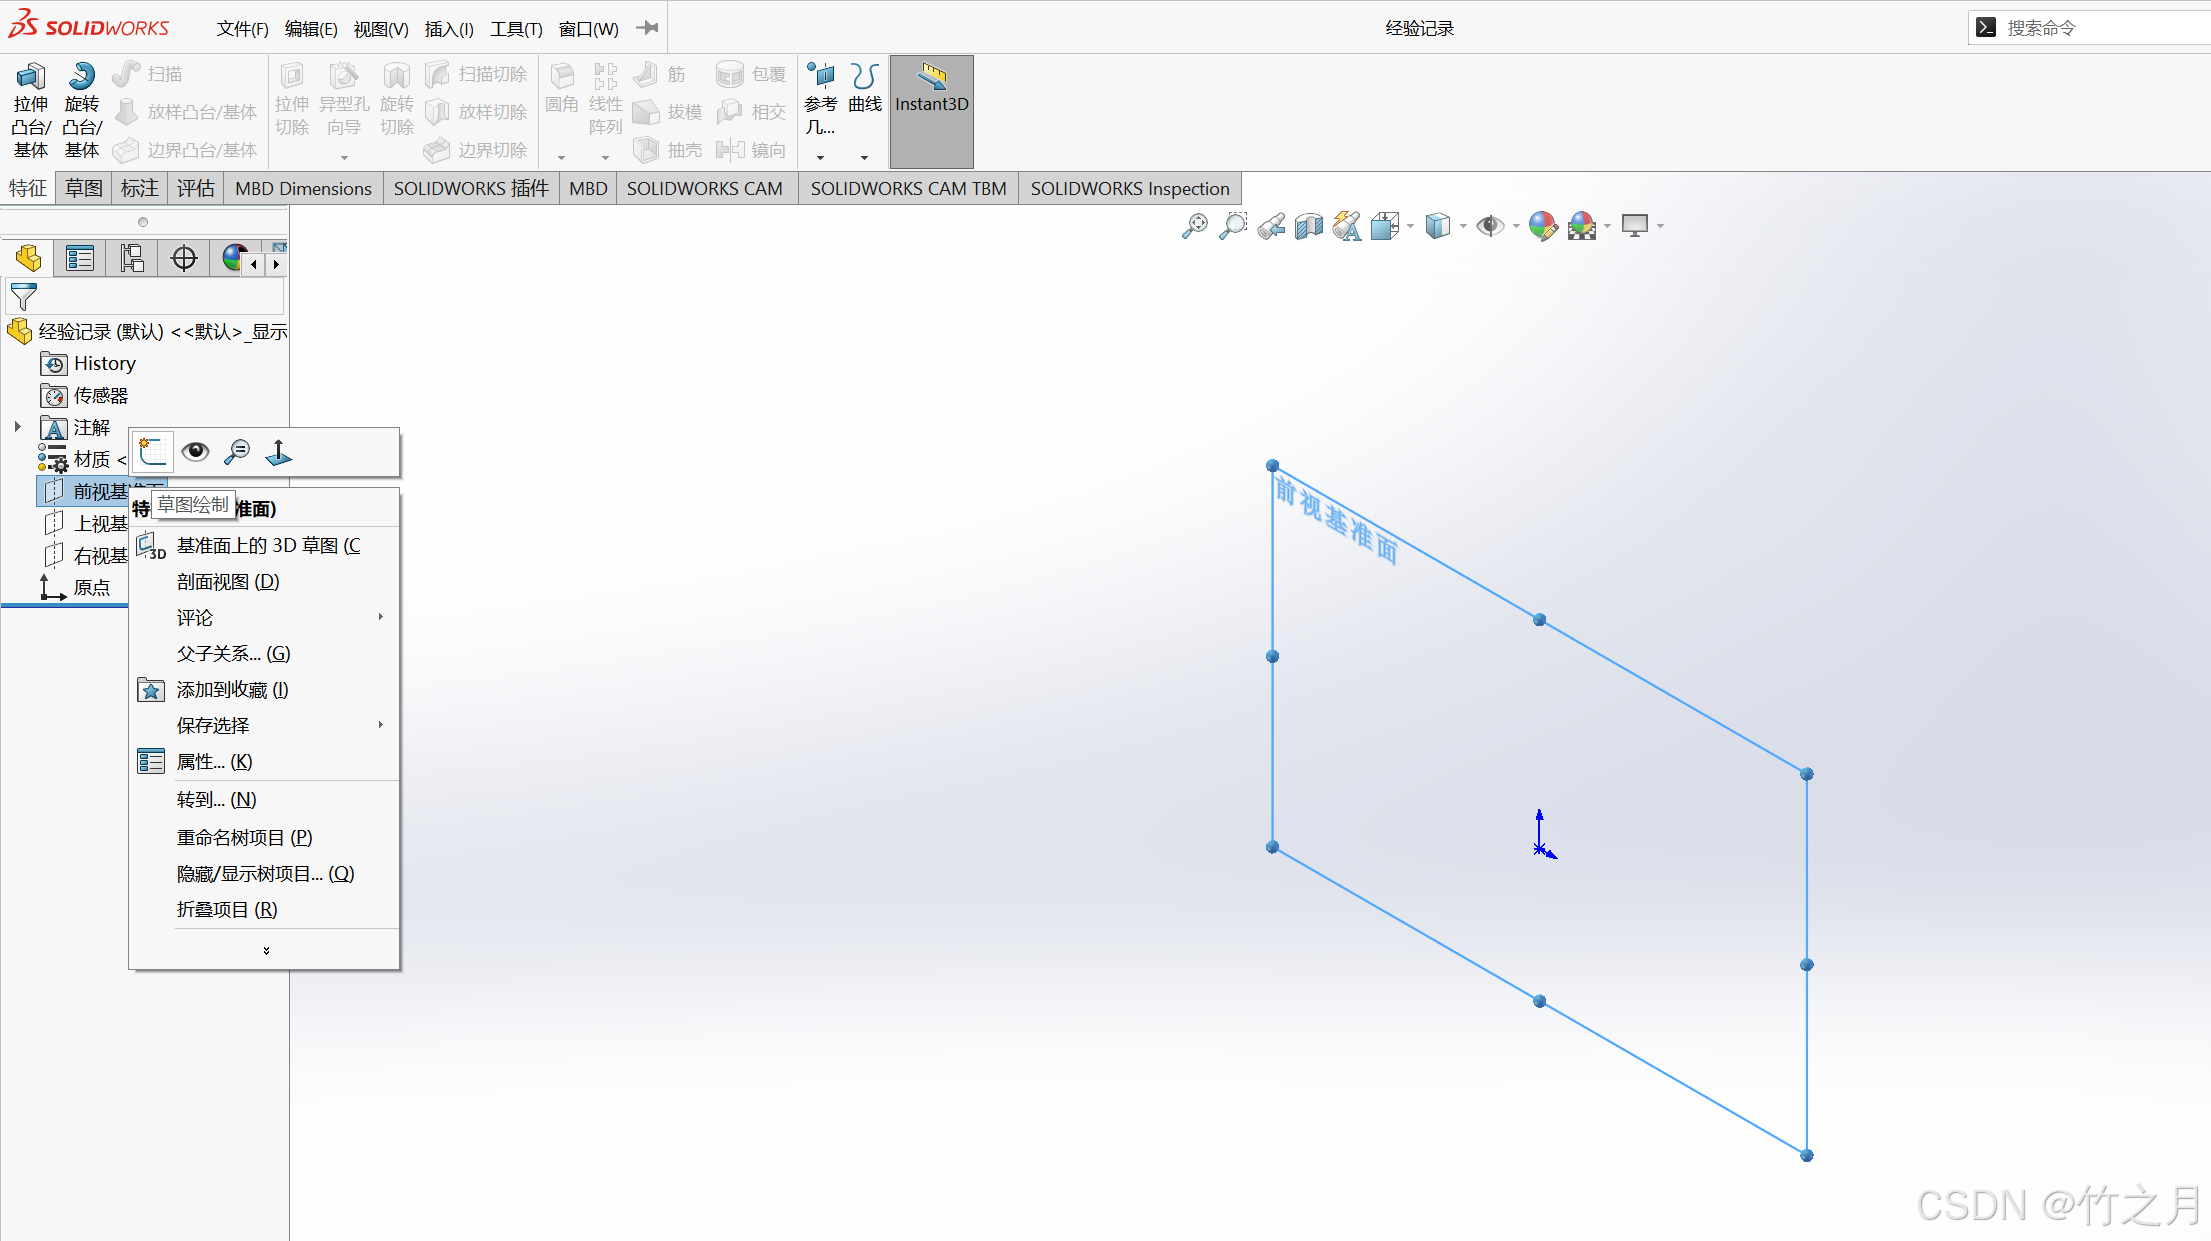Expand the context menu with the bottom chevron
This screenshot has width=2211, height=1241.
pos(266,950)
